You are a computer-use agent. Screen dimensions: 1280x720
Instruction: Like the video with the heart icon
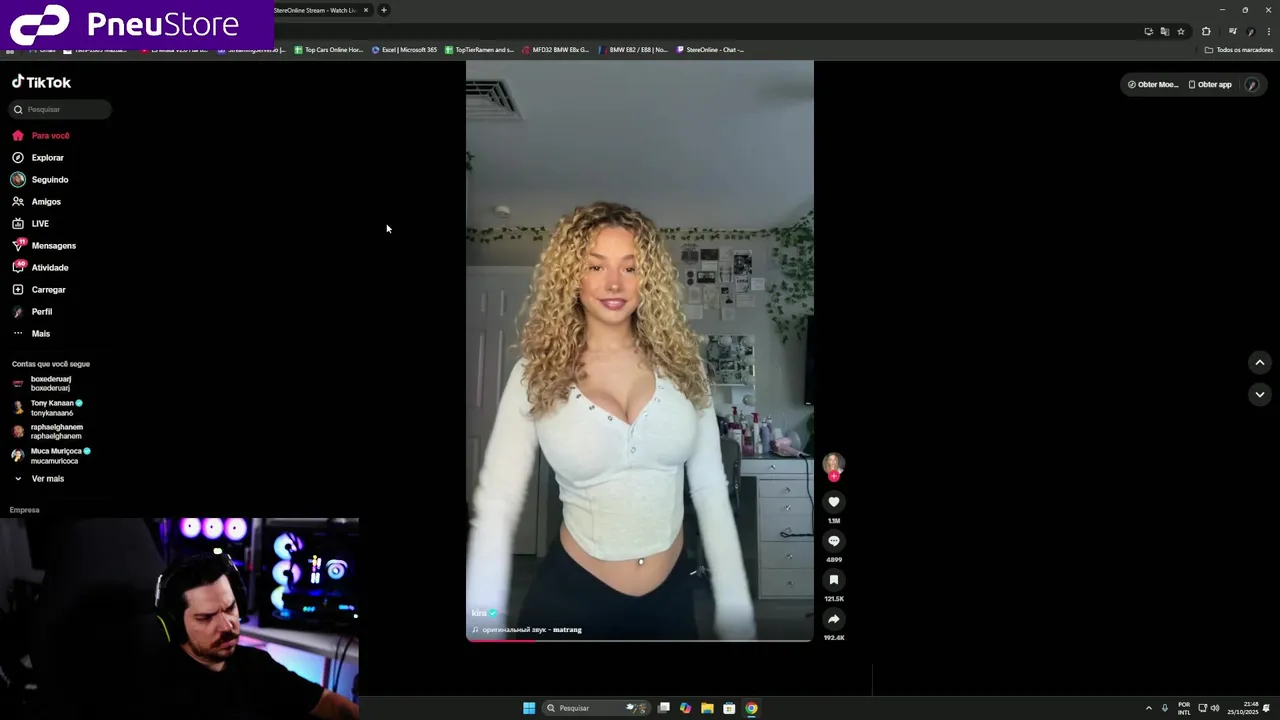coord(833,502)
